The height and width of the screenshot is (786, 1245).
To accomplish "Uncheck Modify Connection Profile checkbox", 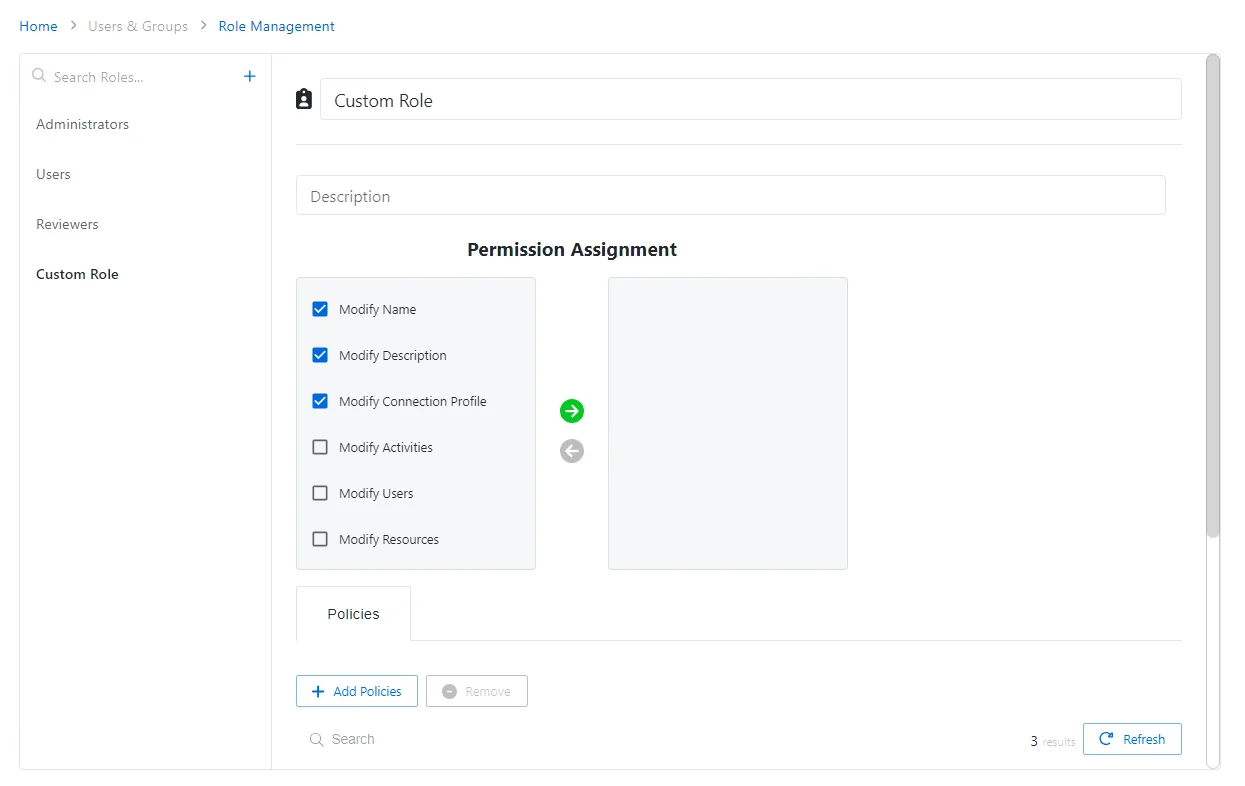I will click(x=320, y=401).
